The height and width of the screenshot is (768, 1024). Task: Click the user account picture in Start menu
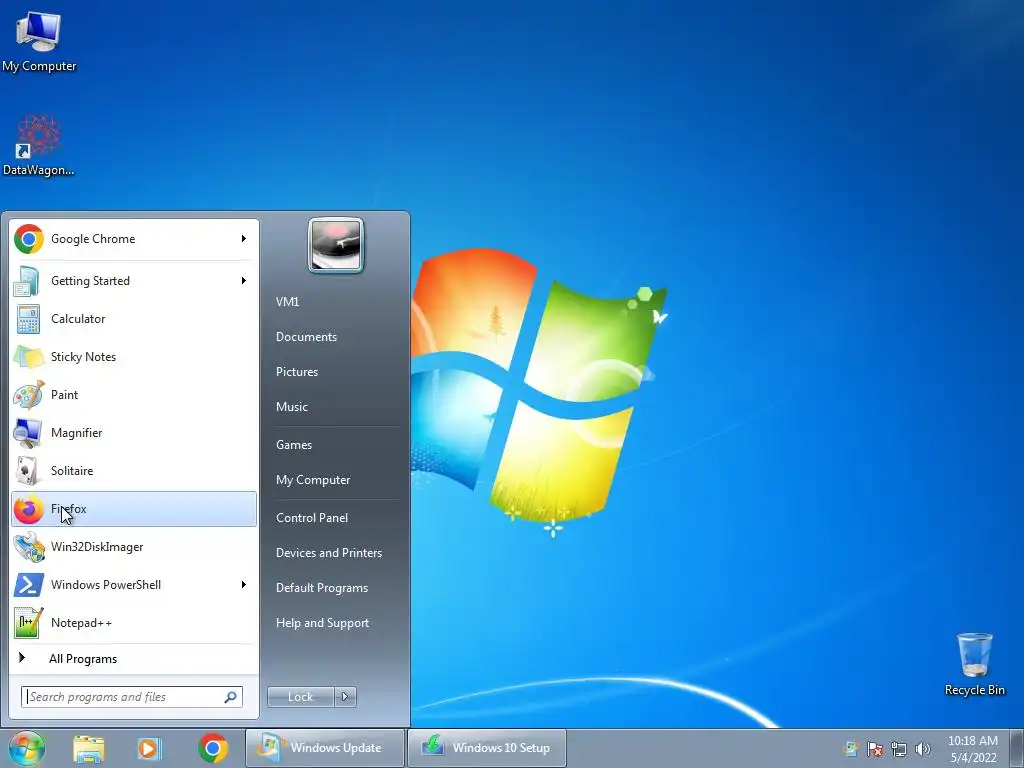336,245
